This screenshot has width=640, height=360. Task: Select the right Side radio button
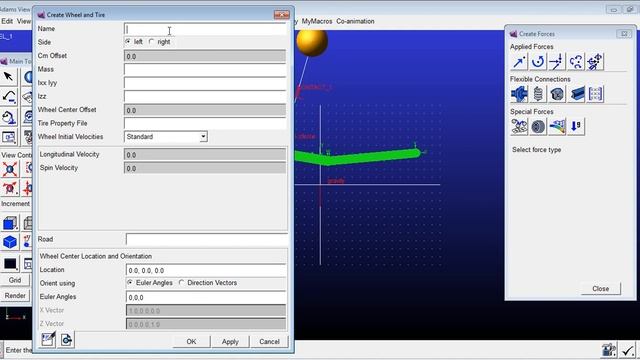pyautogui.click(x=151, y=42)
